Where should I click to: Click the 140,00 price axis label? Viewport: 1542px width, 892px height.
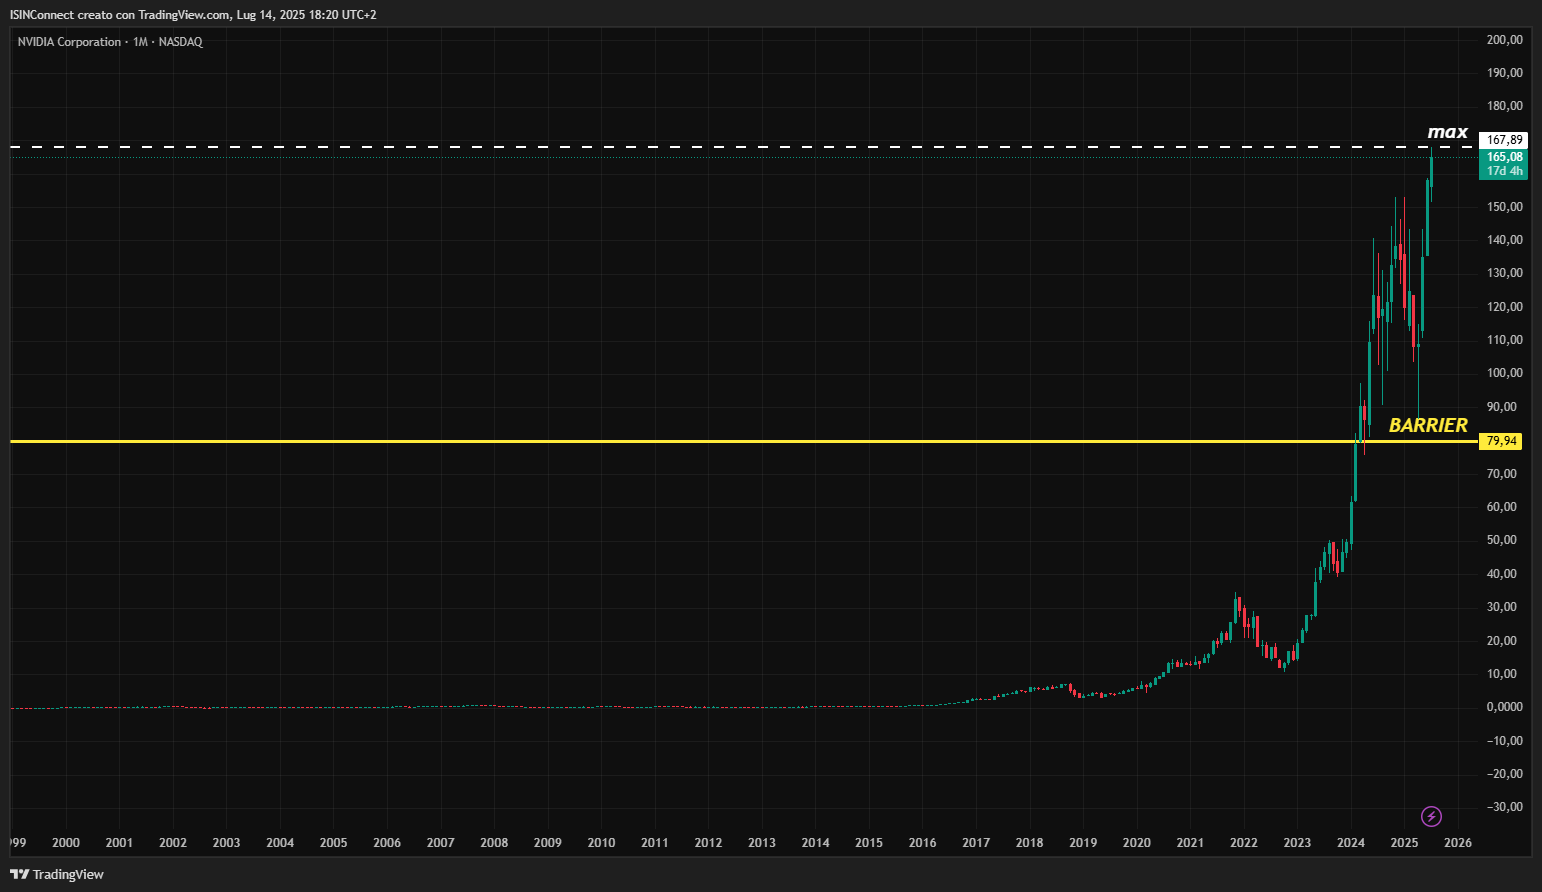pyautogui.click(x=1504, y=240)
